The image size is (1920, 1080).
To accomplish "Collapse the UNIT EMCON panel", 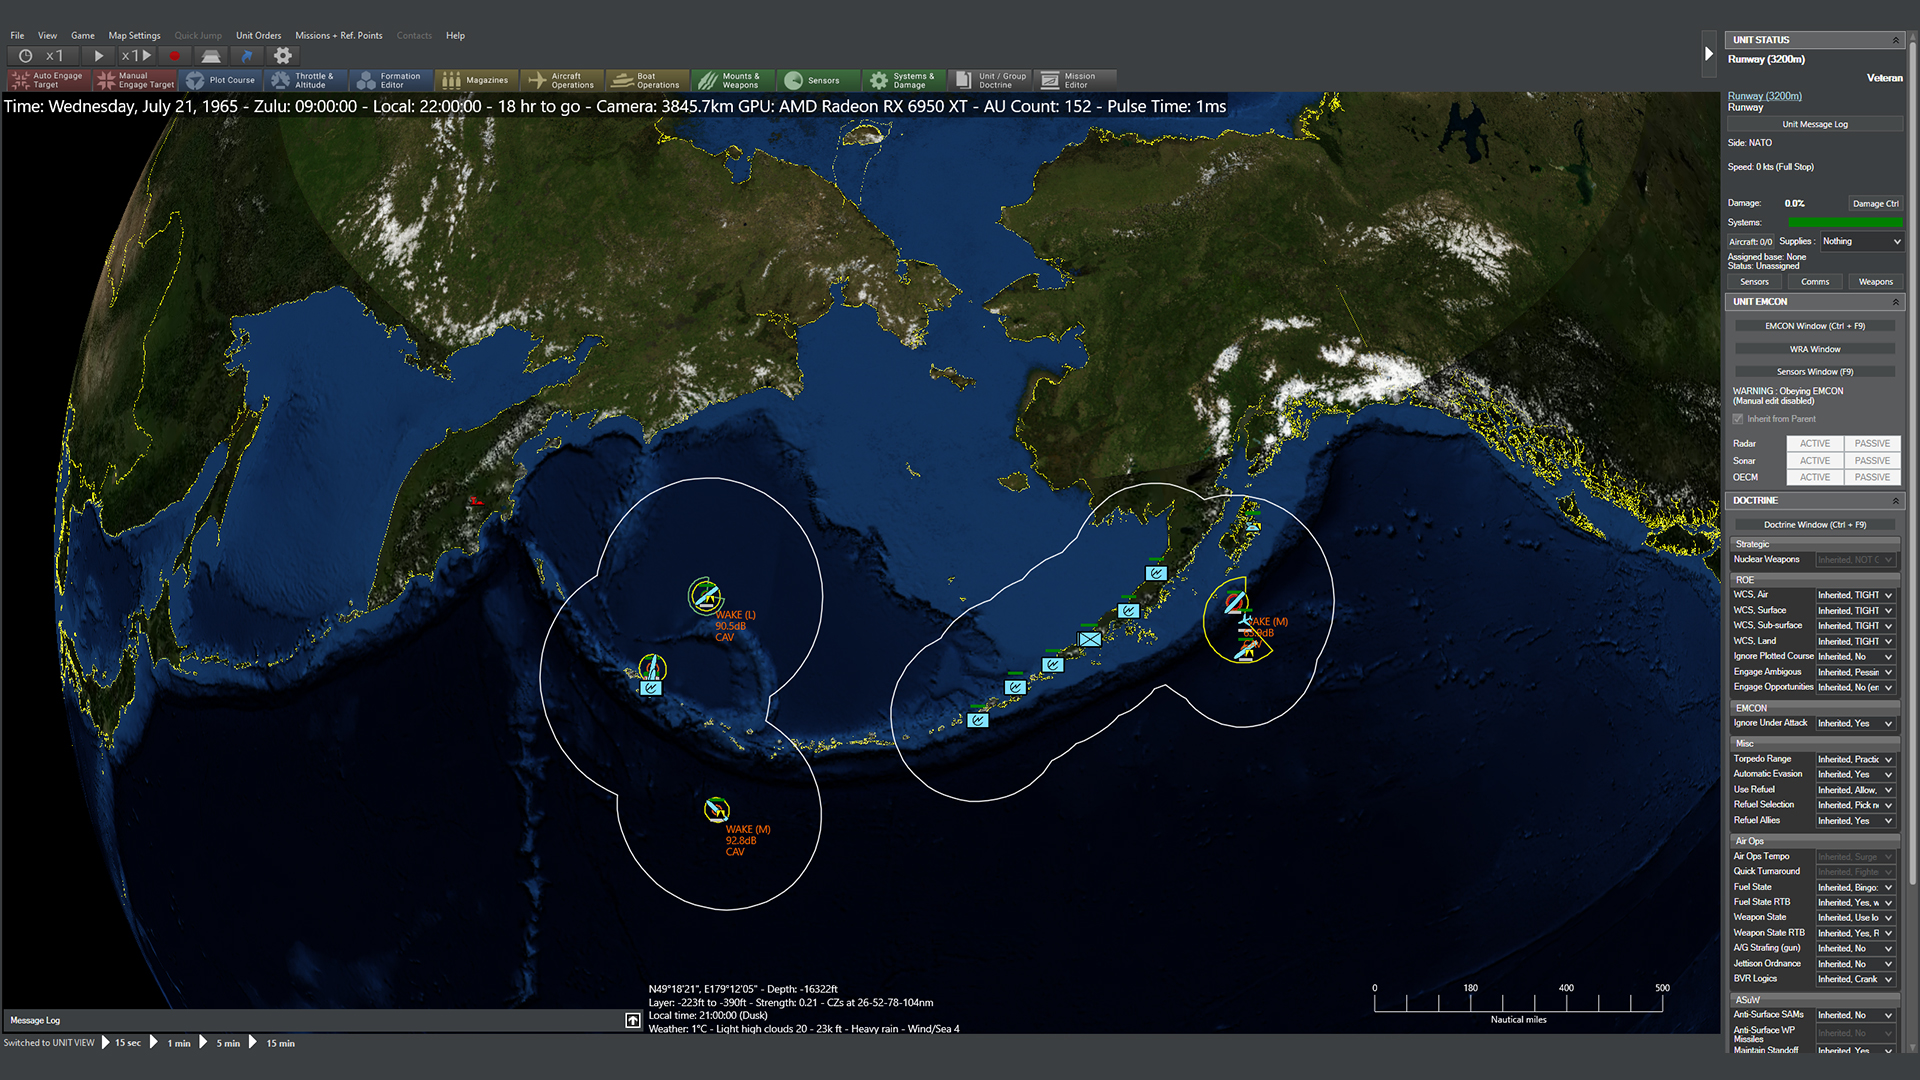I will point(1895,302).
